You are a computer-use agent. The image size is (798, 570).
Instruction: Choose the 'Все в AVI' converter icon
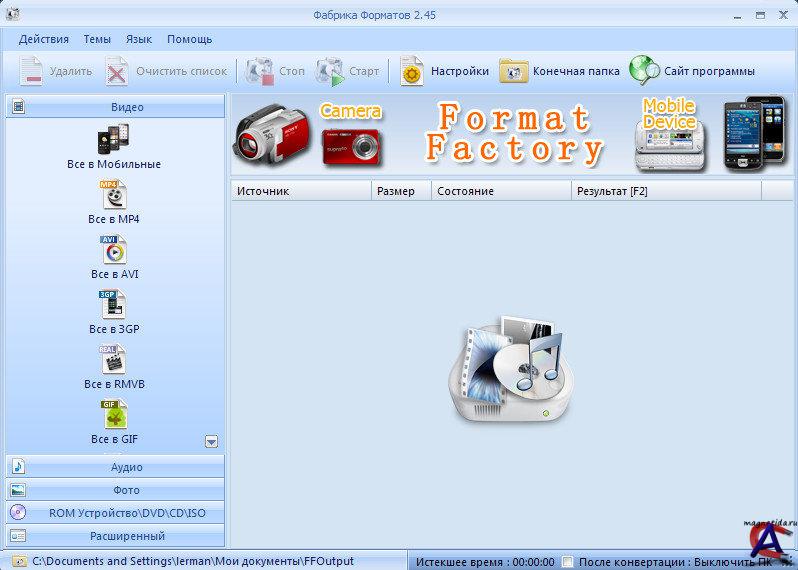click(x=113, y=249)
